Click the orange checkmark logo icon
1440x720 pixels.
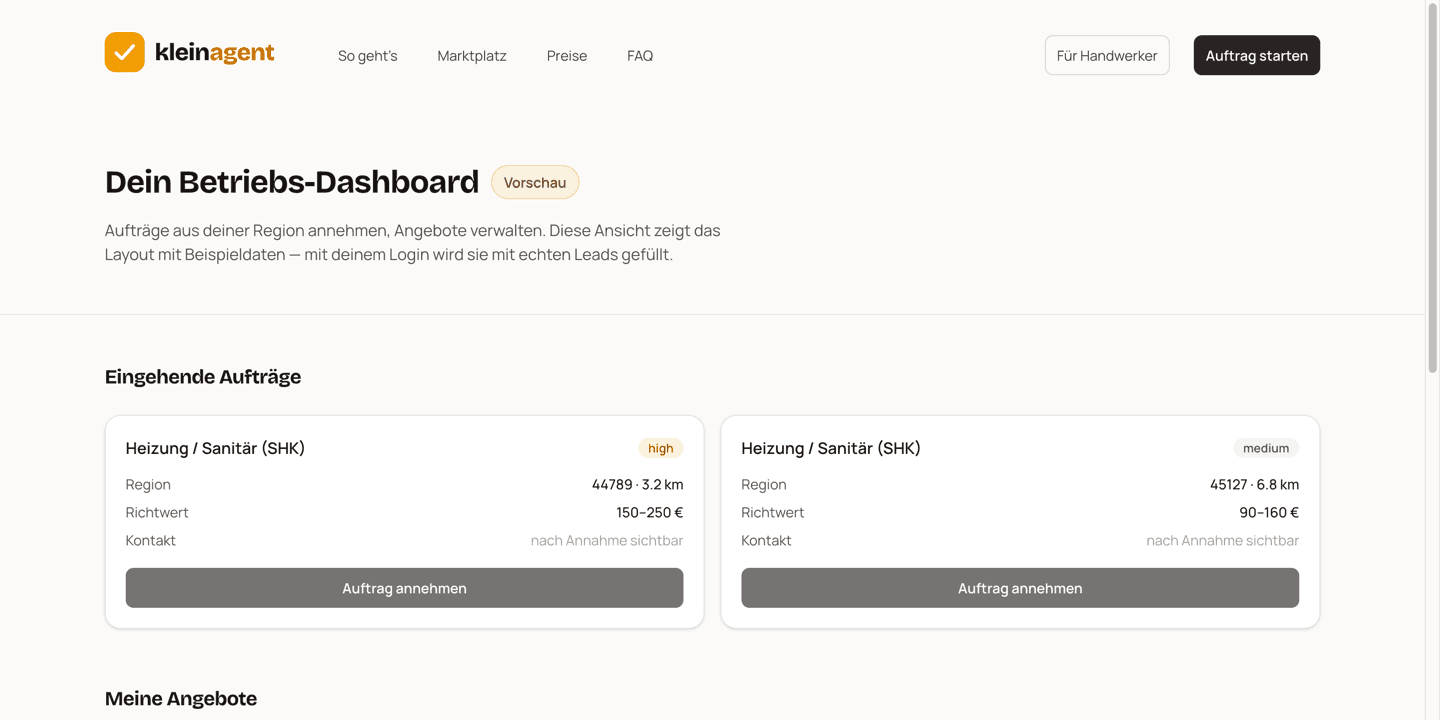125,52
